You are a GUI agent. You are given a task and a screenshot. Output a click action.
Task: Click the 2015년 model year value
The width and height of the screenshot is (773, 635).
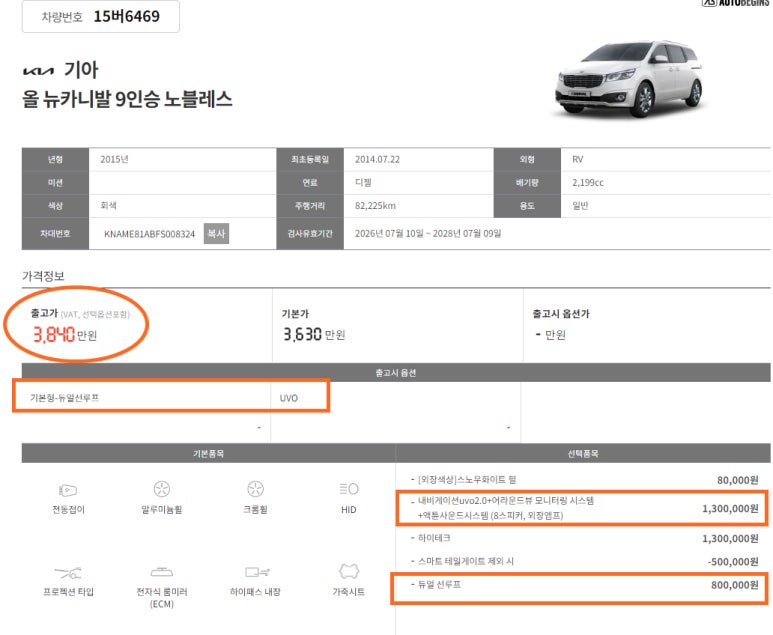pyautogui.click(x=114, y=159)
